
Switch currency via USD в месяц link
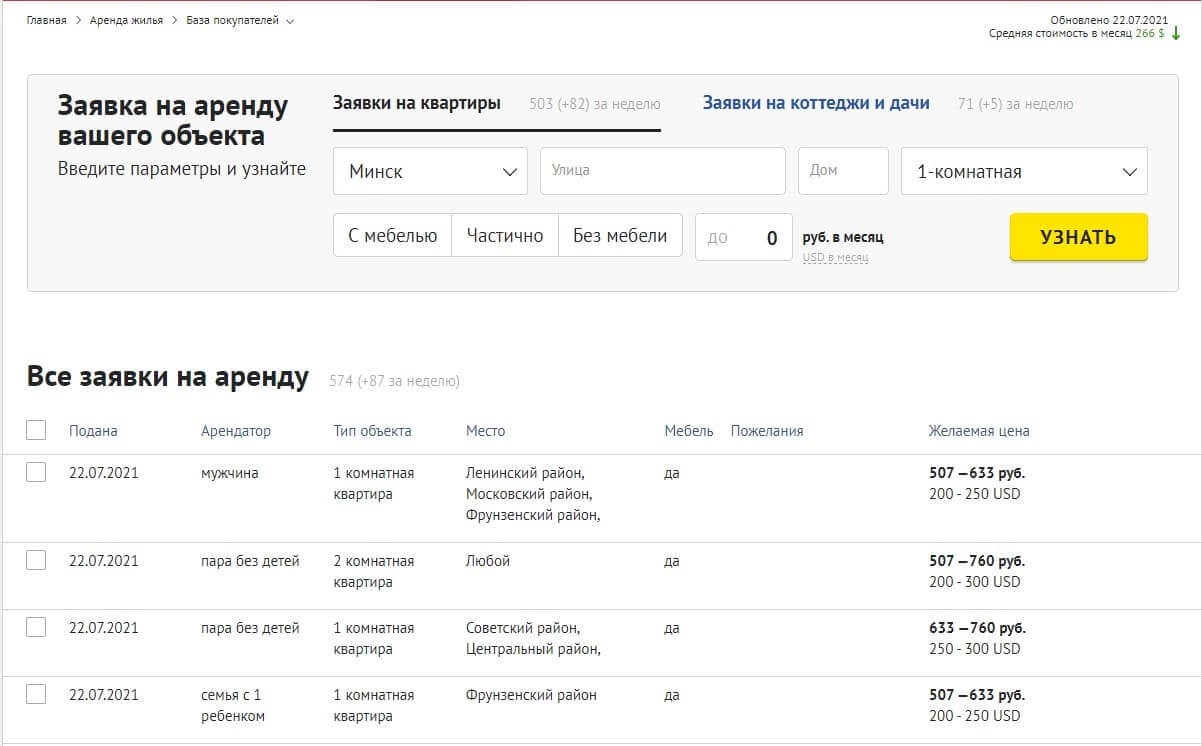pyautogui.click(x=835, y=258)
